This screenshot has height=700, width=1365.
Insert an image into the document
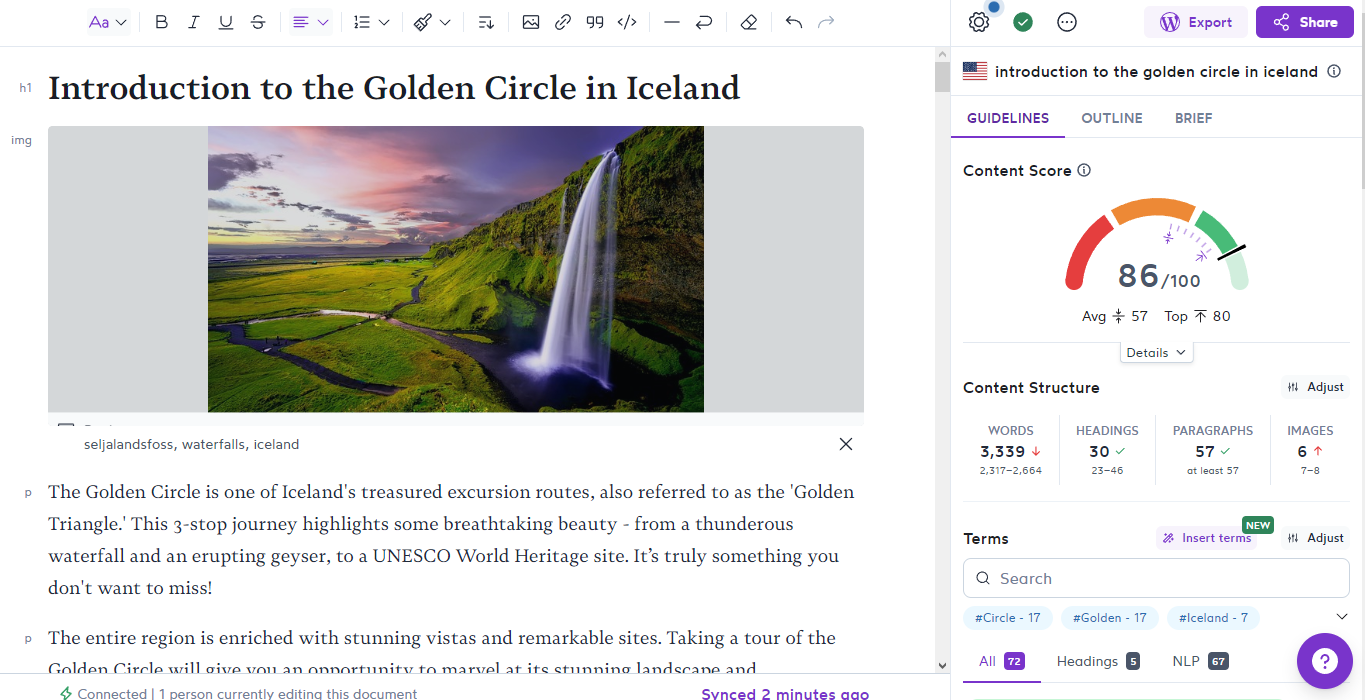tap(531, 21)
